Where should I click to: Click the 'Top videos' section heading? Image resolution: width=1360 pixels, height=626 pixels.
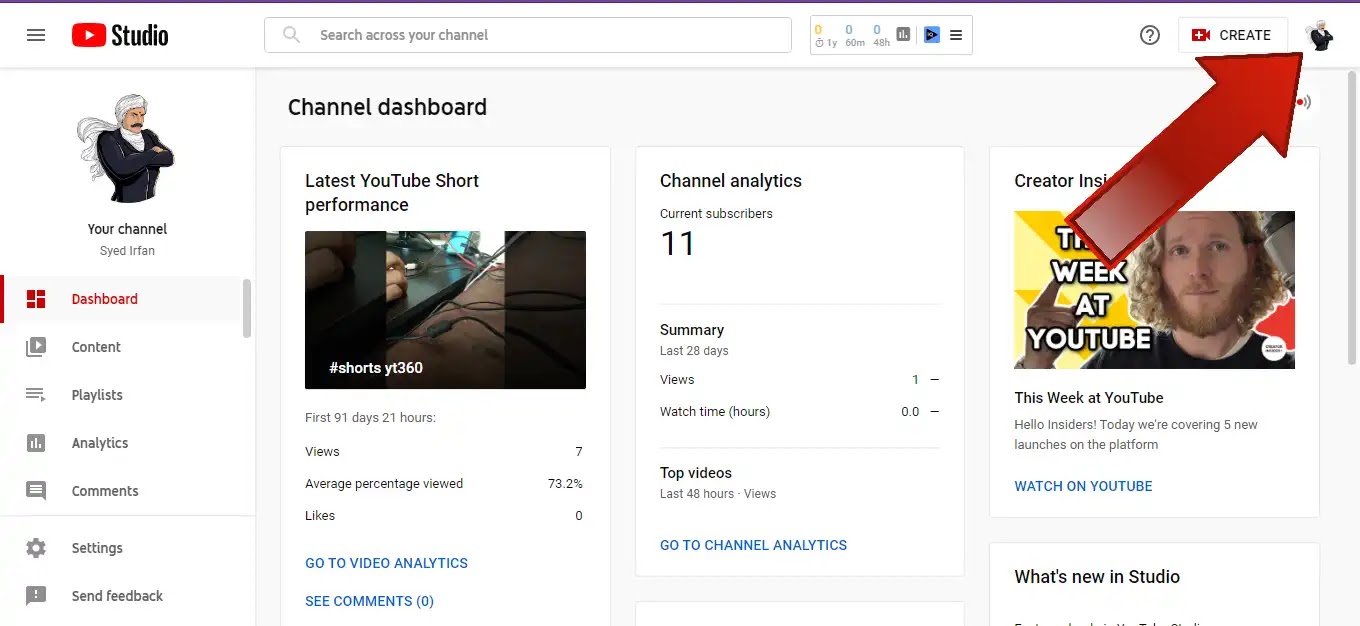coord(696,473)
